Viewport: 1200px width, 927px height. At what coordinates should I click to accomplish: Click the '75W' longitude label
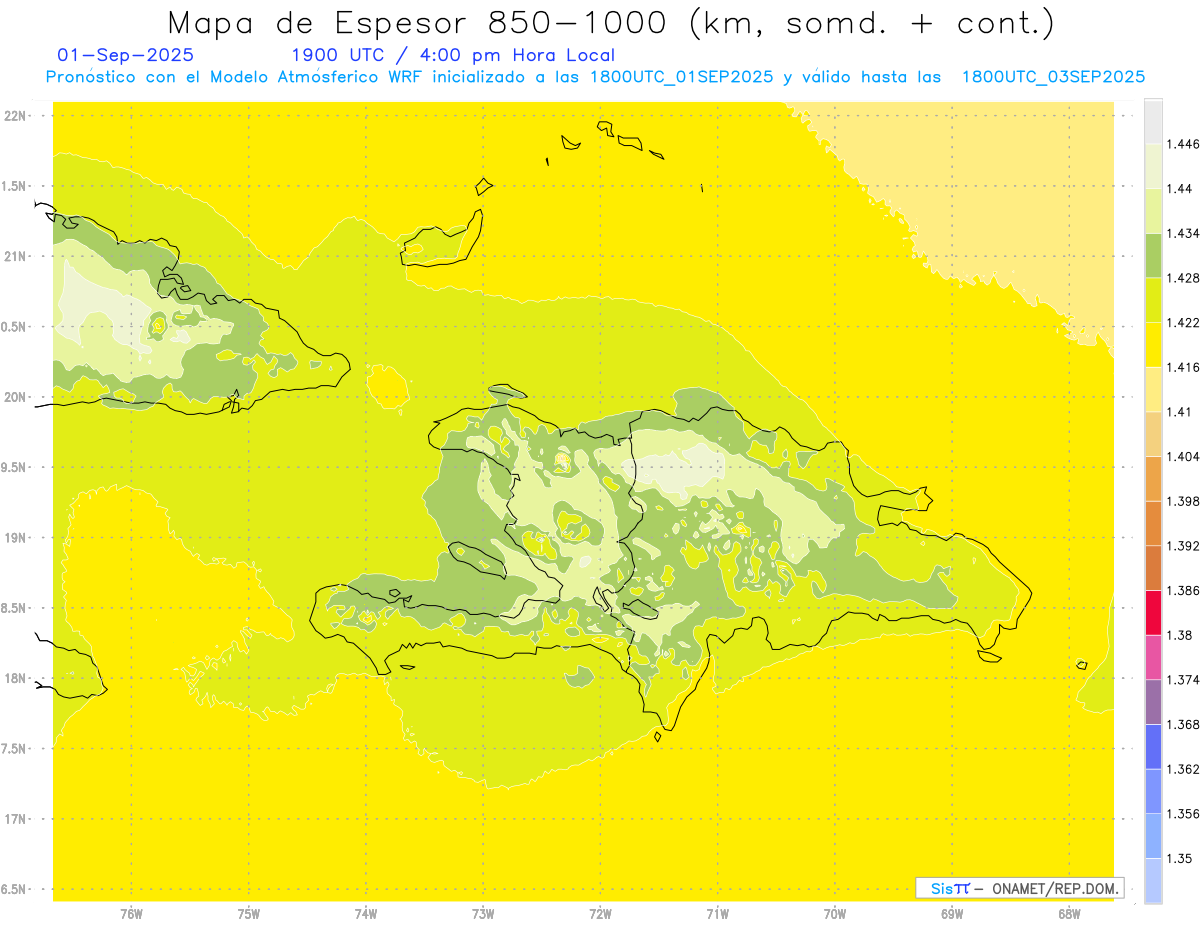tap(248, 914)
